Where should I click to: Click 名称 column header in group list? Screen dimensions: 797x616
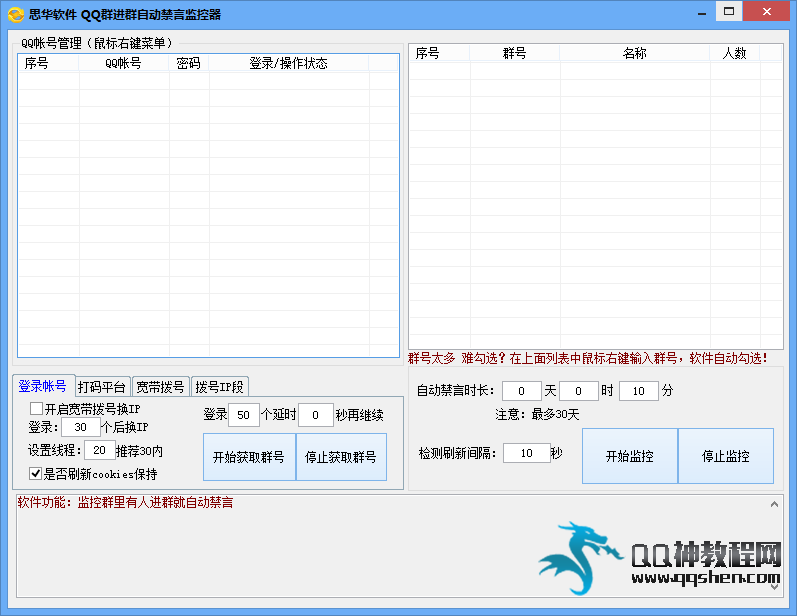click(635, 53)
